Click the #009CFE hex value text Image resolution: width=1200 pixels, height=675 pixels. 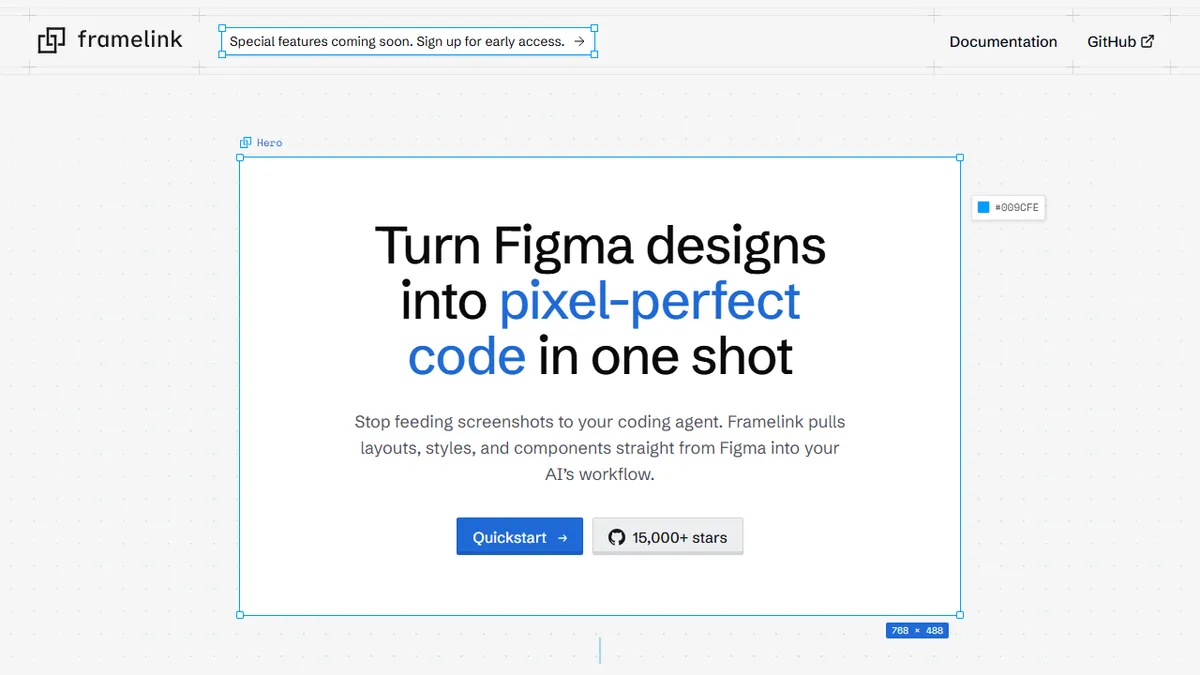pyautogui.click(x=1016, y=208)
